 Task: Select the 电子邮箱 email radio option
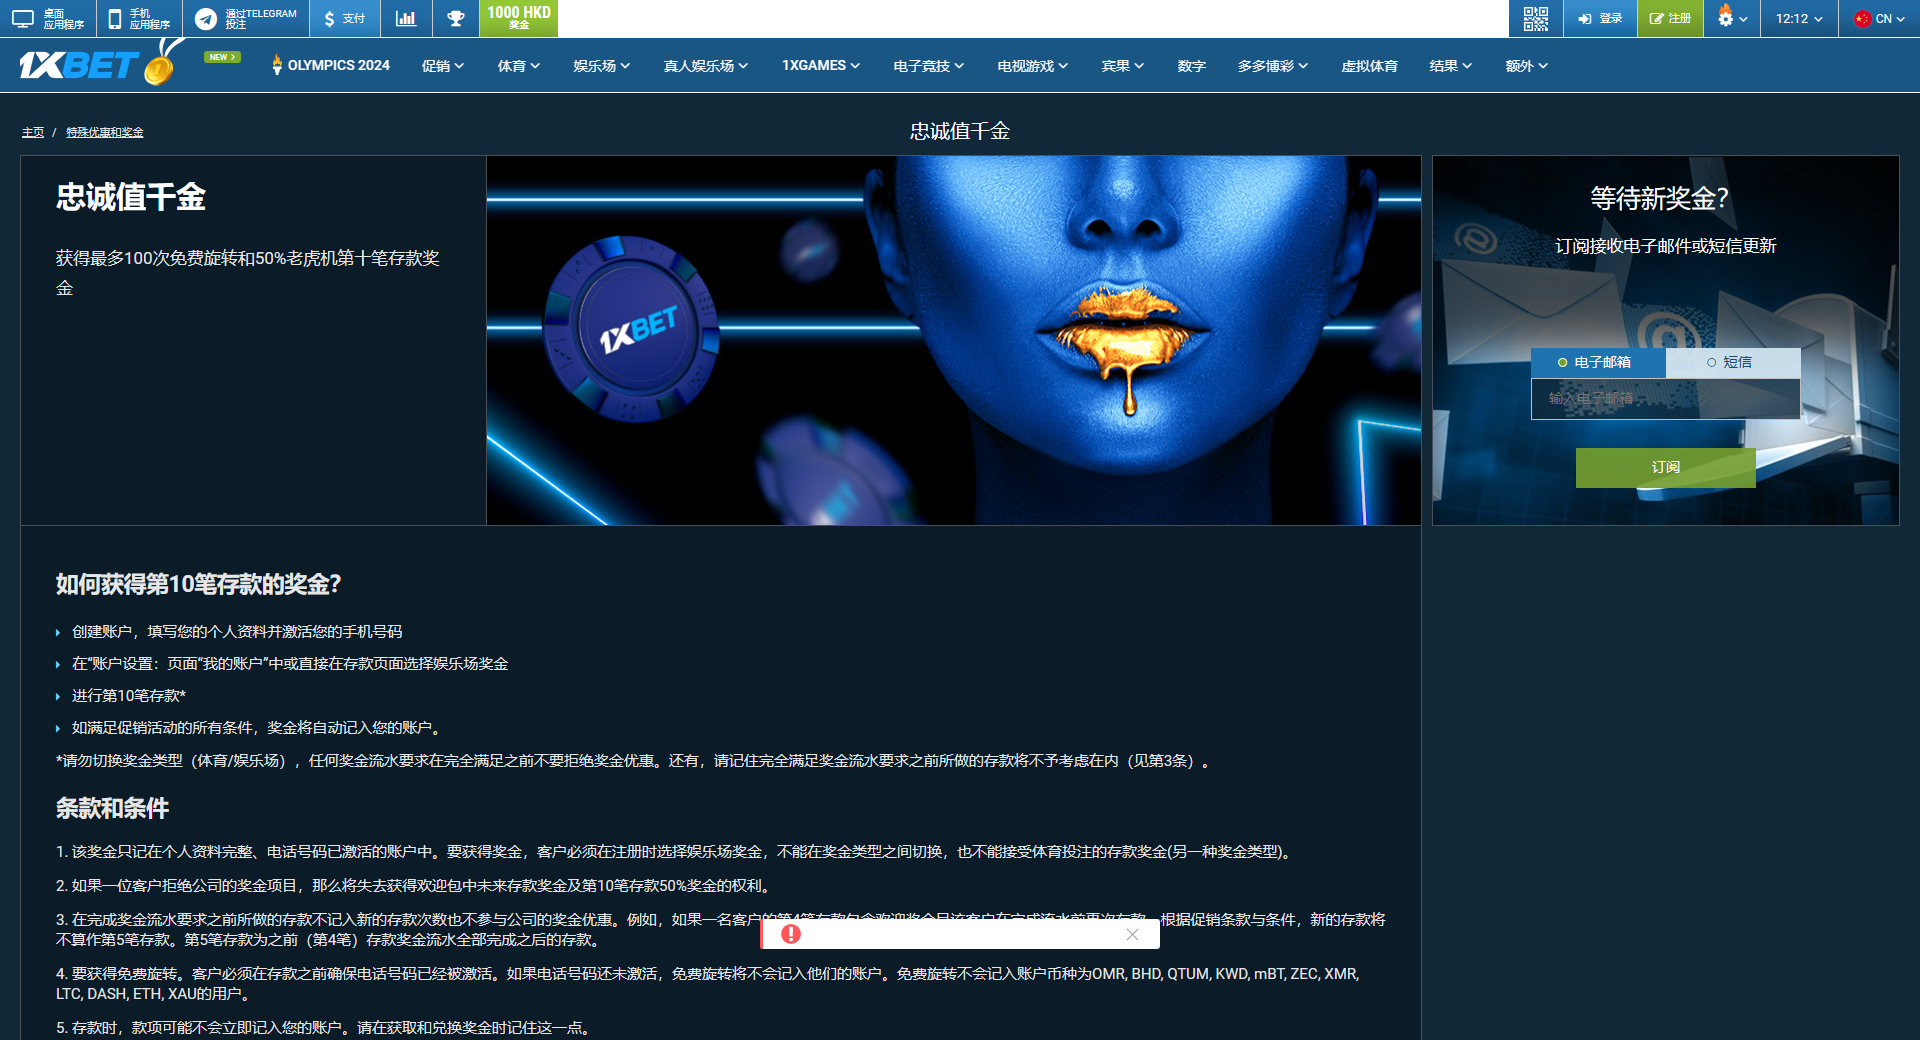[x=1597, y=362]
